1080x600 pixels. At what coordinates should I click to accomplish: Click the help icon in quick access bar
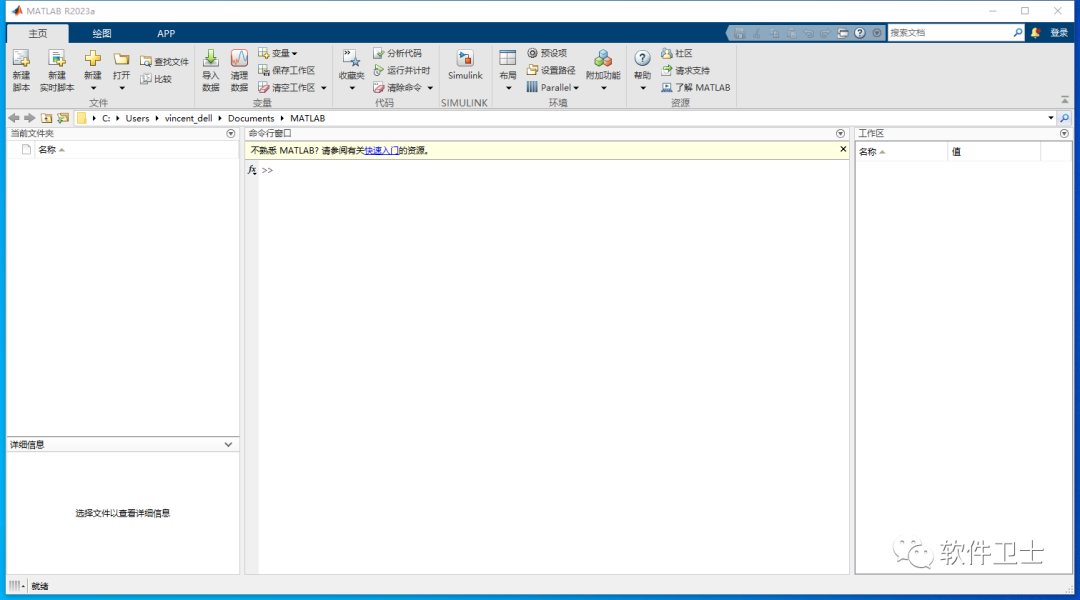[x=860, y=33]
